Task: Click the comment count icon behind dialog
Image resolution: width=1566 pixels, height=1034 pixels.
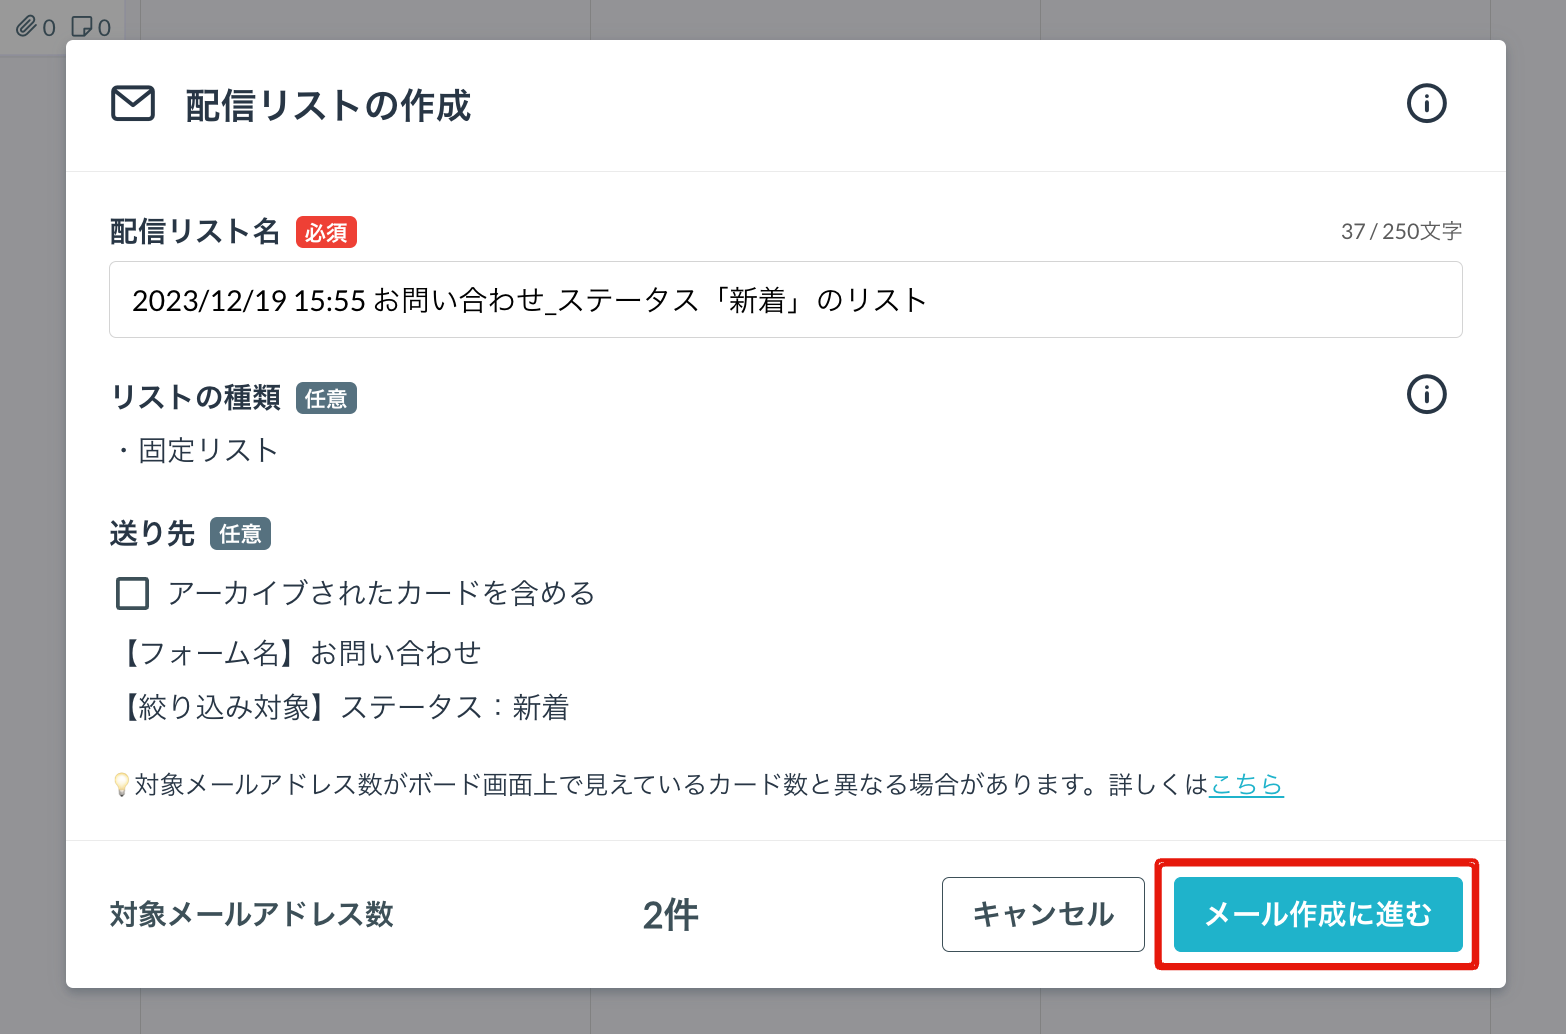Action: click(82, 27)
